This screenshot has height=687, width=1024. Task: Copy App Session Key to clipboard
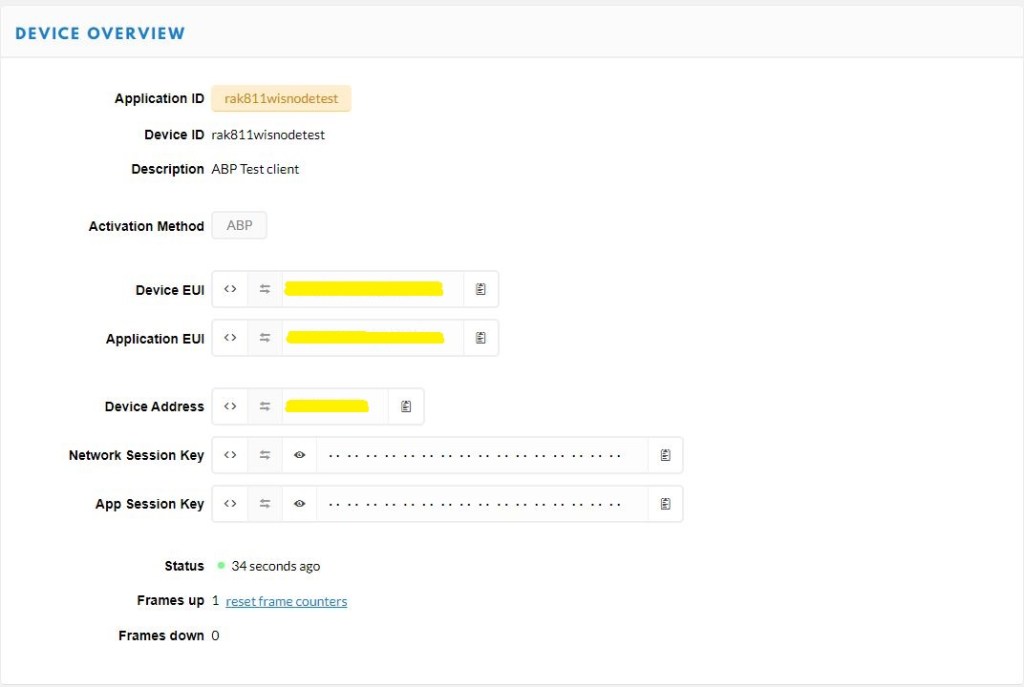coord(665,504)
